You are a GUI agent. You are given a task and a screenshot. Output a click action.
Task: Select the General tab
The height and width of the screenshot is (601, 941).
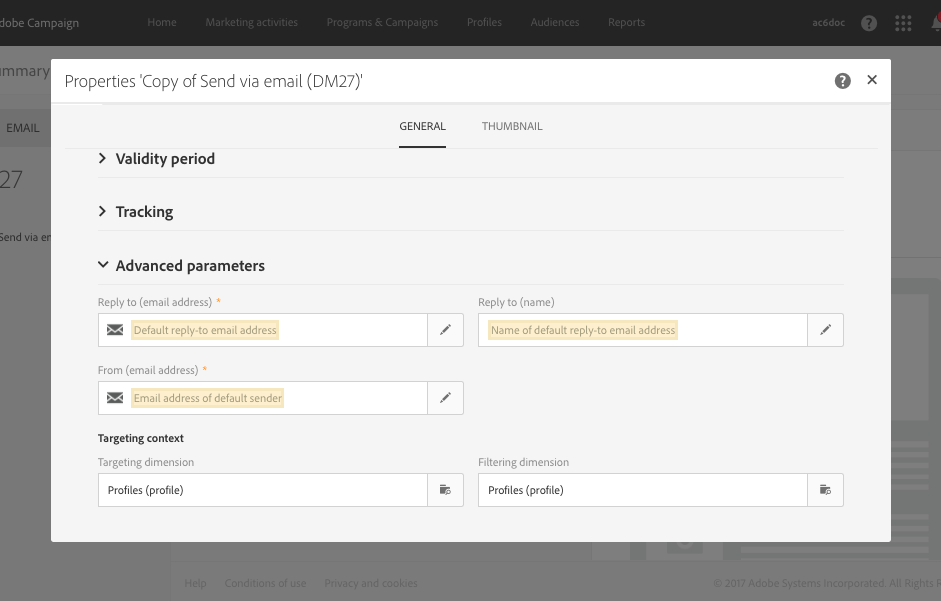[x=422, y=127]
